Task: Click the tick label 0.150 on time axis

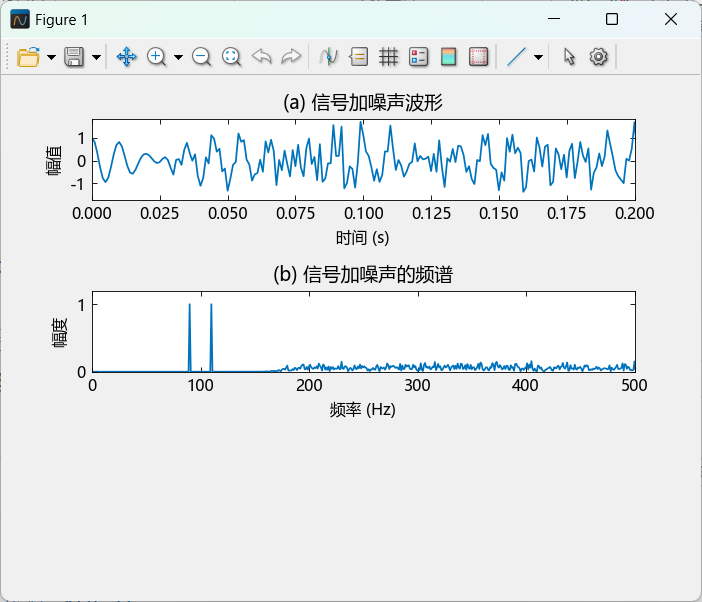Action: [x=499, y=213]
